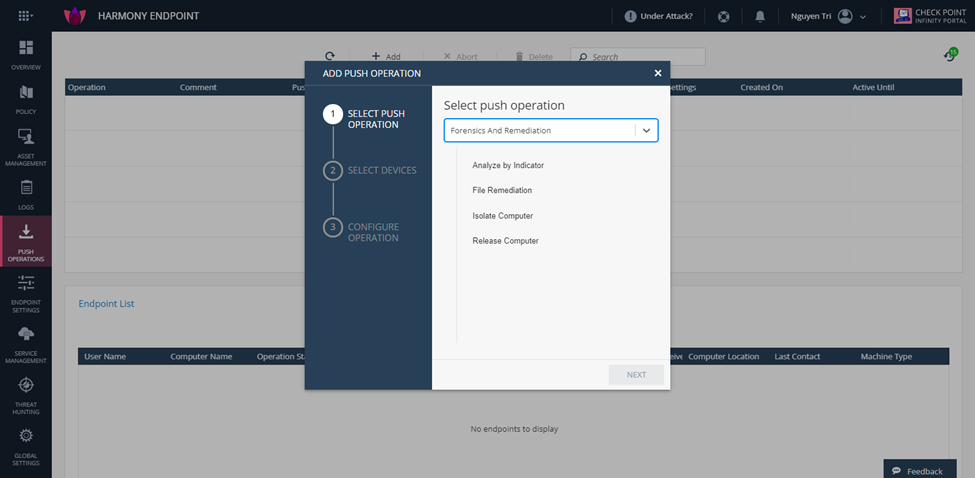This screenshot has width=975, height=478.
Task: Click the Computer Name column header
Action: click(201, 357)
